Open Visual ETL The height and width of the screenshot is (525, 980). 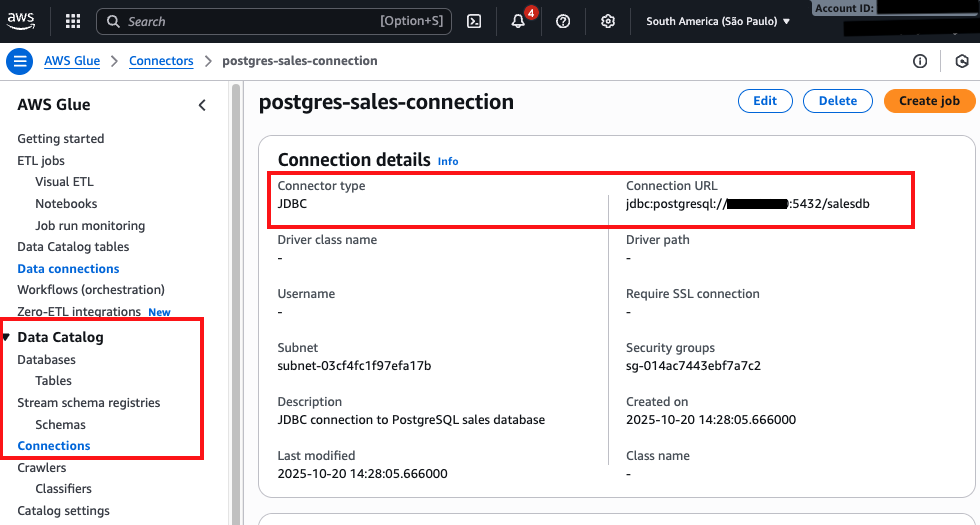click(x=64, y=182)
